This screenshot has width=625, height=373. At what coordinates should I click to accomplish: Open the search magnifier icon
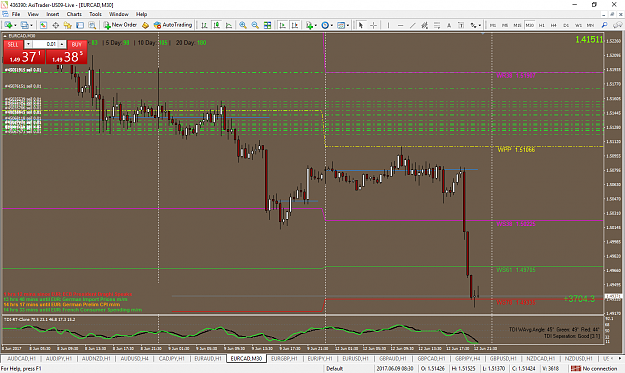[x=605, y=25]
